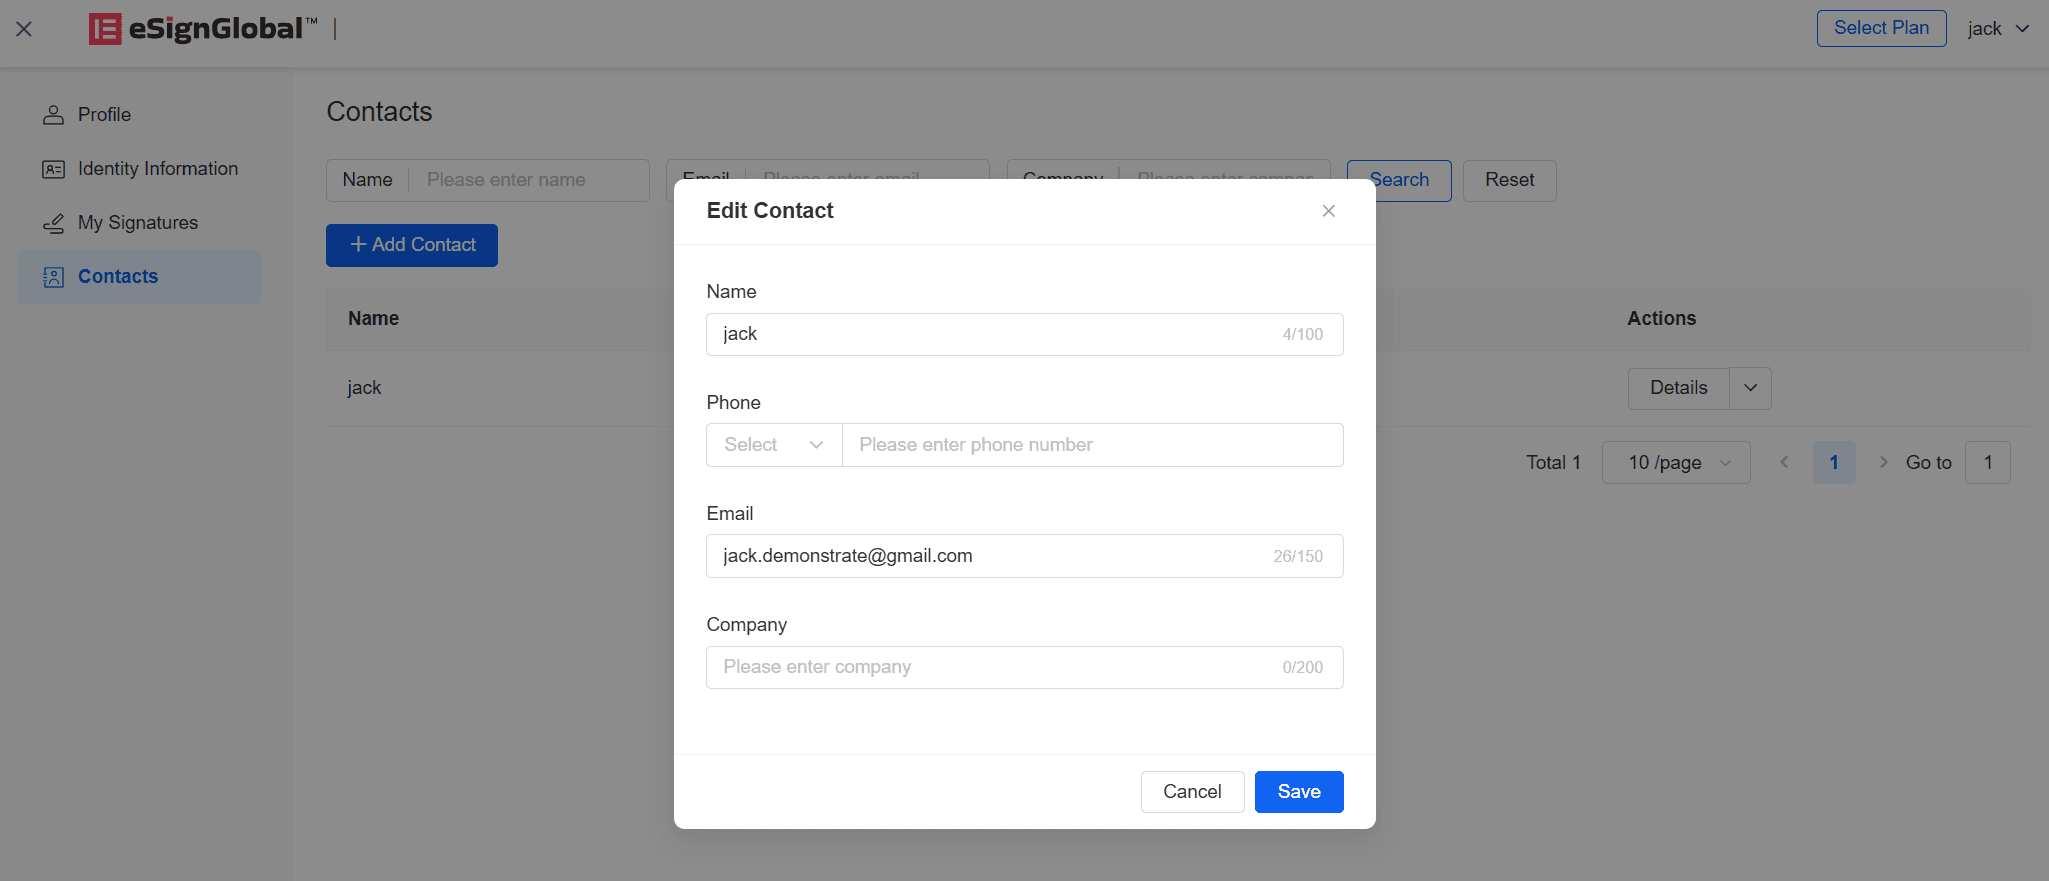Open the jack account dropdown menu
Screen dimensions: 2049x881
(1998, 29)
